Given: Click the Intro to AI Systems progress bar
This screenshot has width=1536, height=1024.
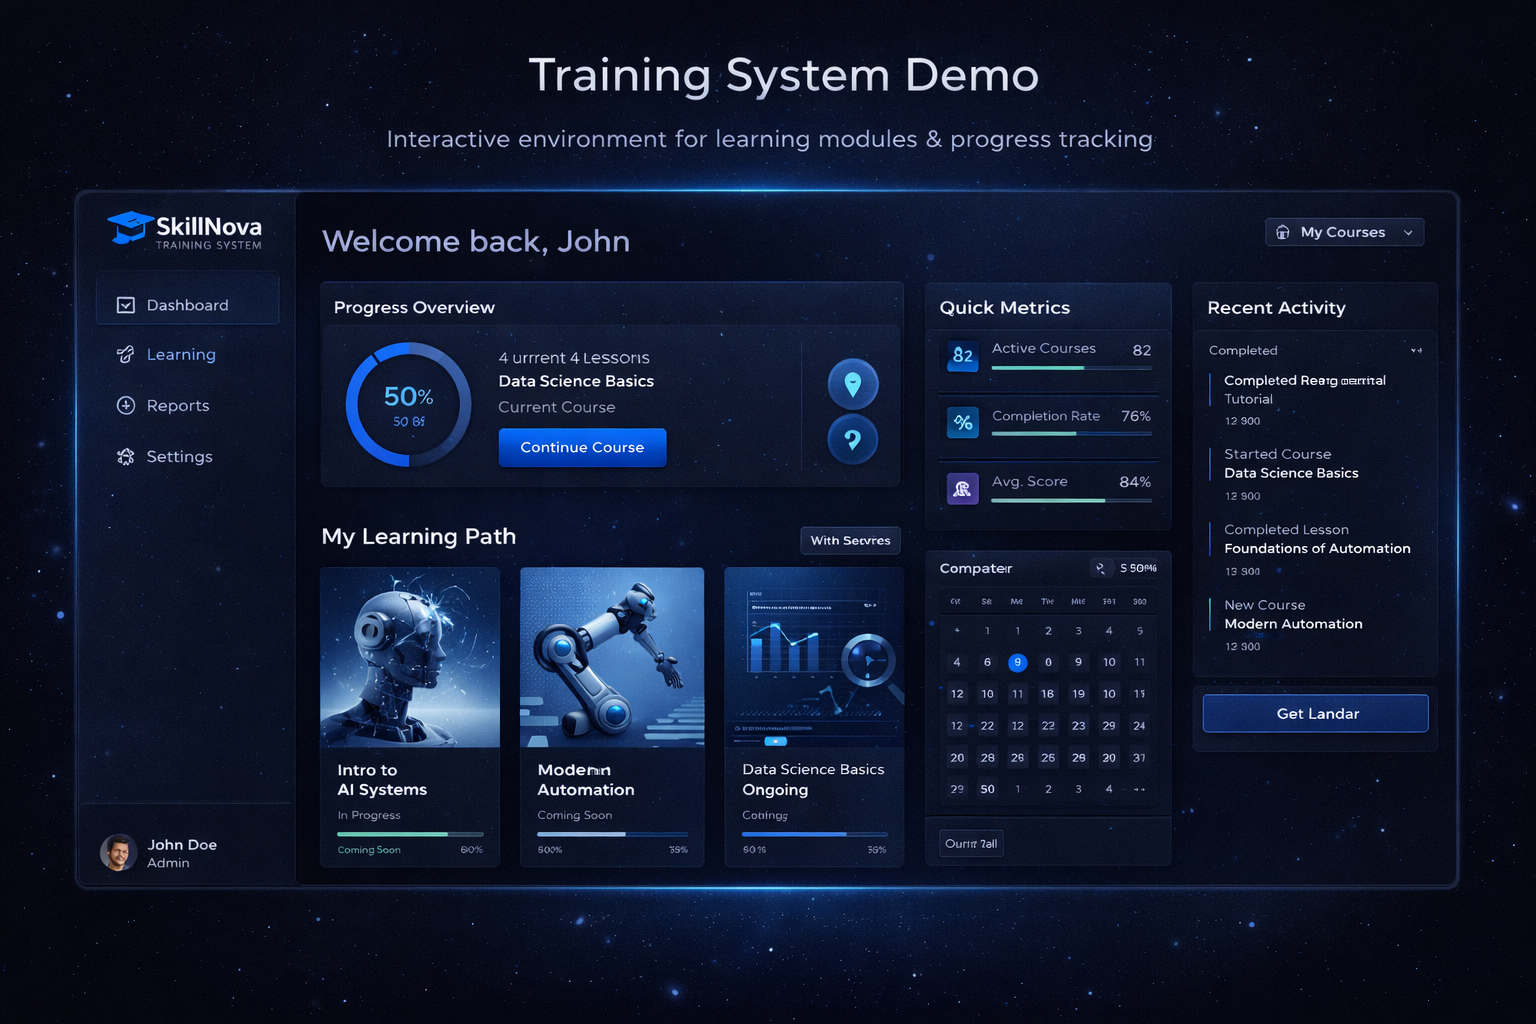Looking at the screenshot, I should click(x=410, y=834).
